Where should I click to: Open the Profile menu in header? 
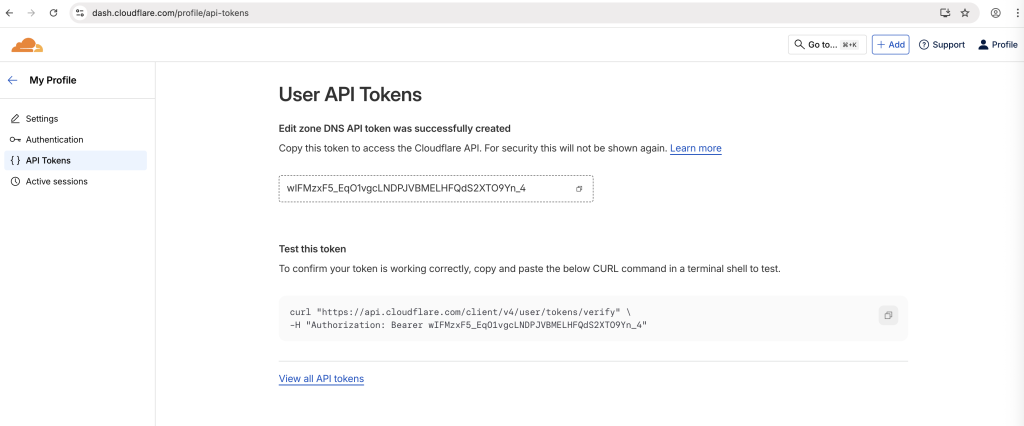997,45
